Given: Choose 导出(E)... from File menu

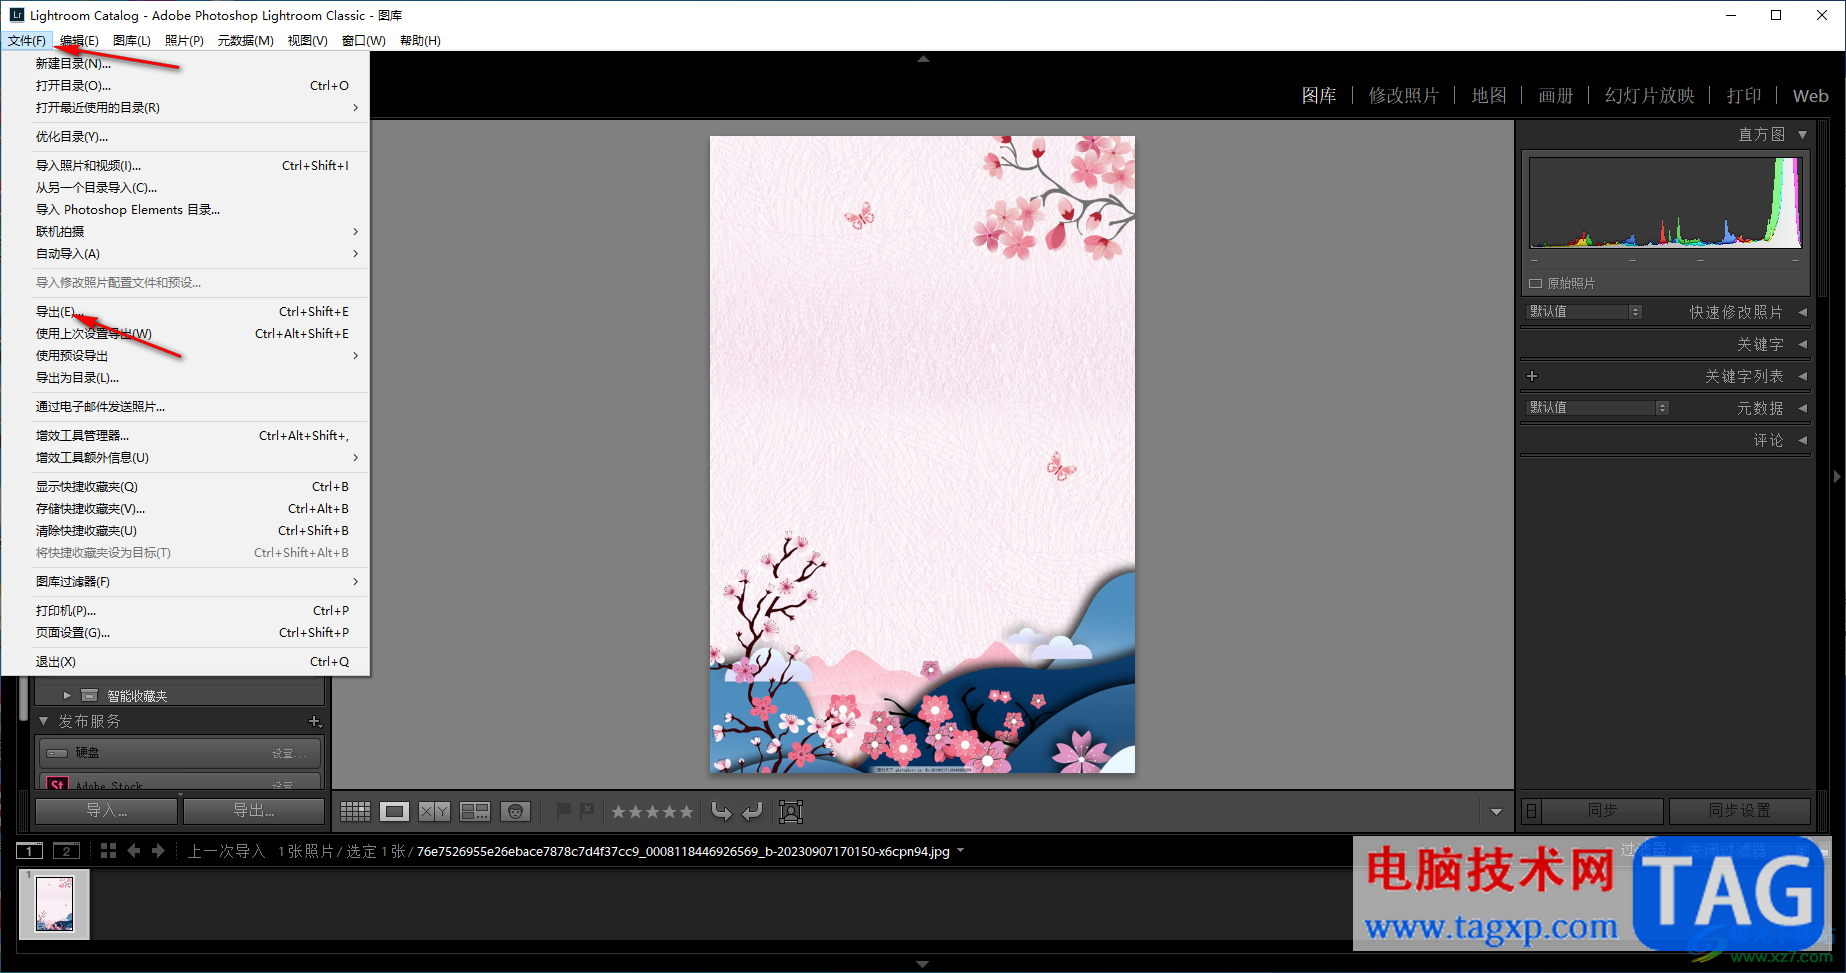Looking at the screenshot, I should coord(186,312).
